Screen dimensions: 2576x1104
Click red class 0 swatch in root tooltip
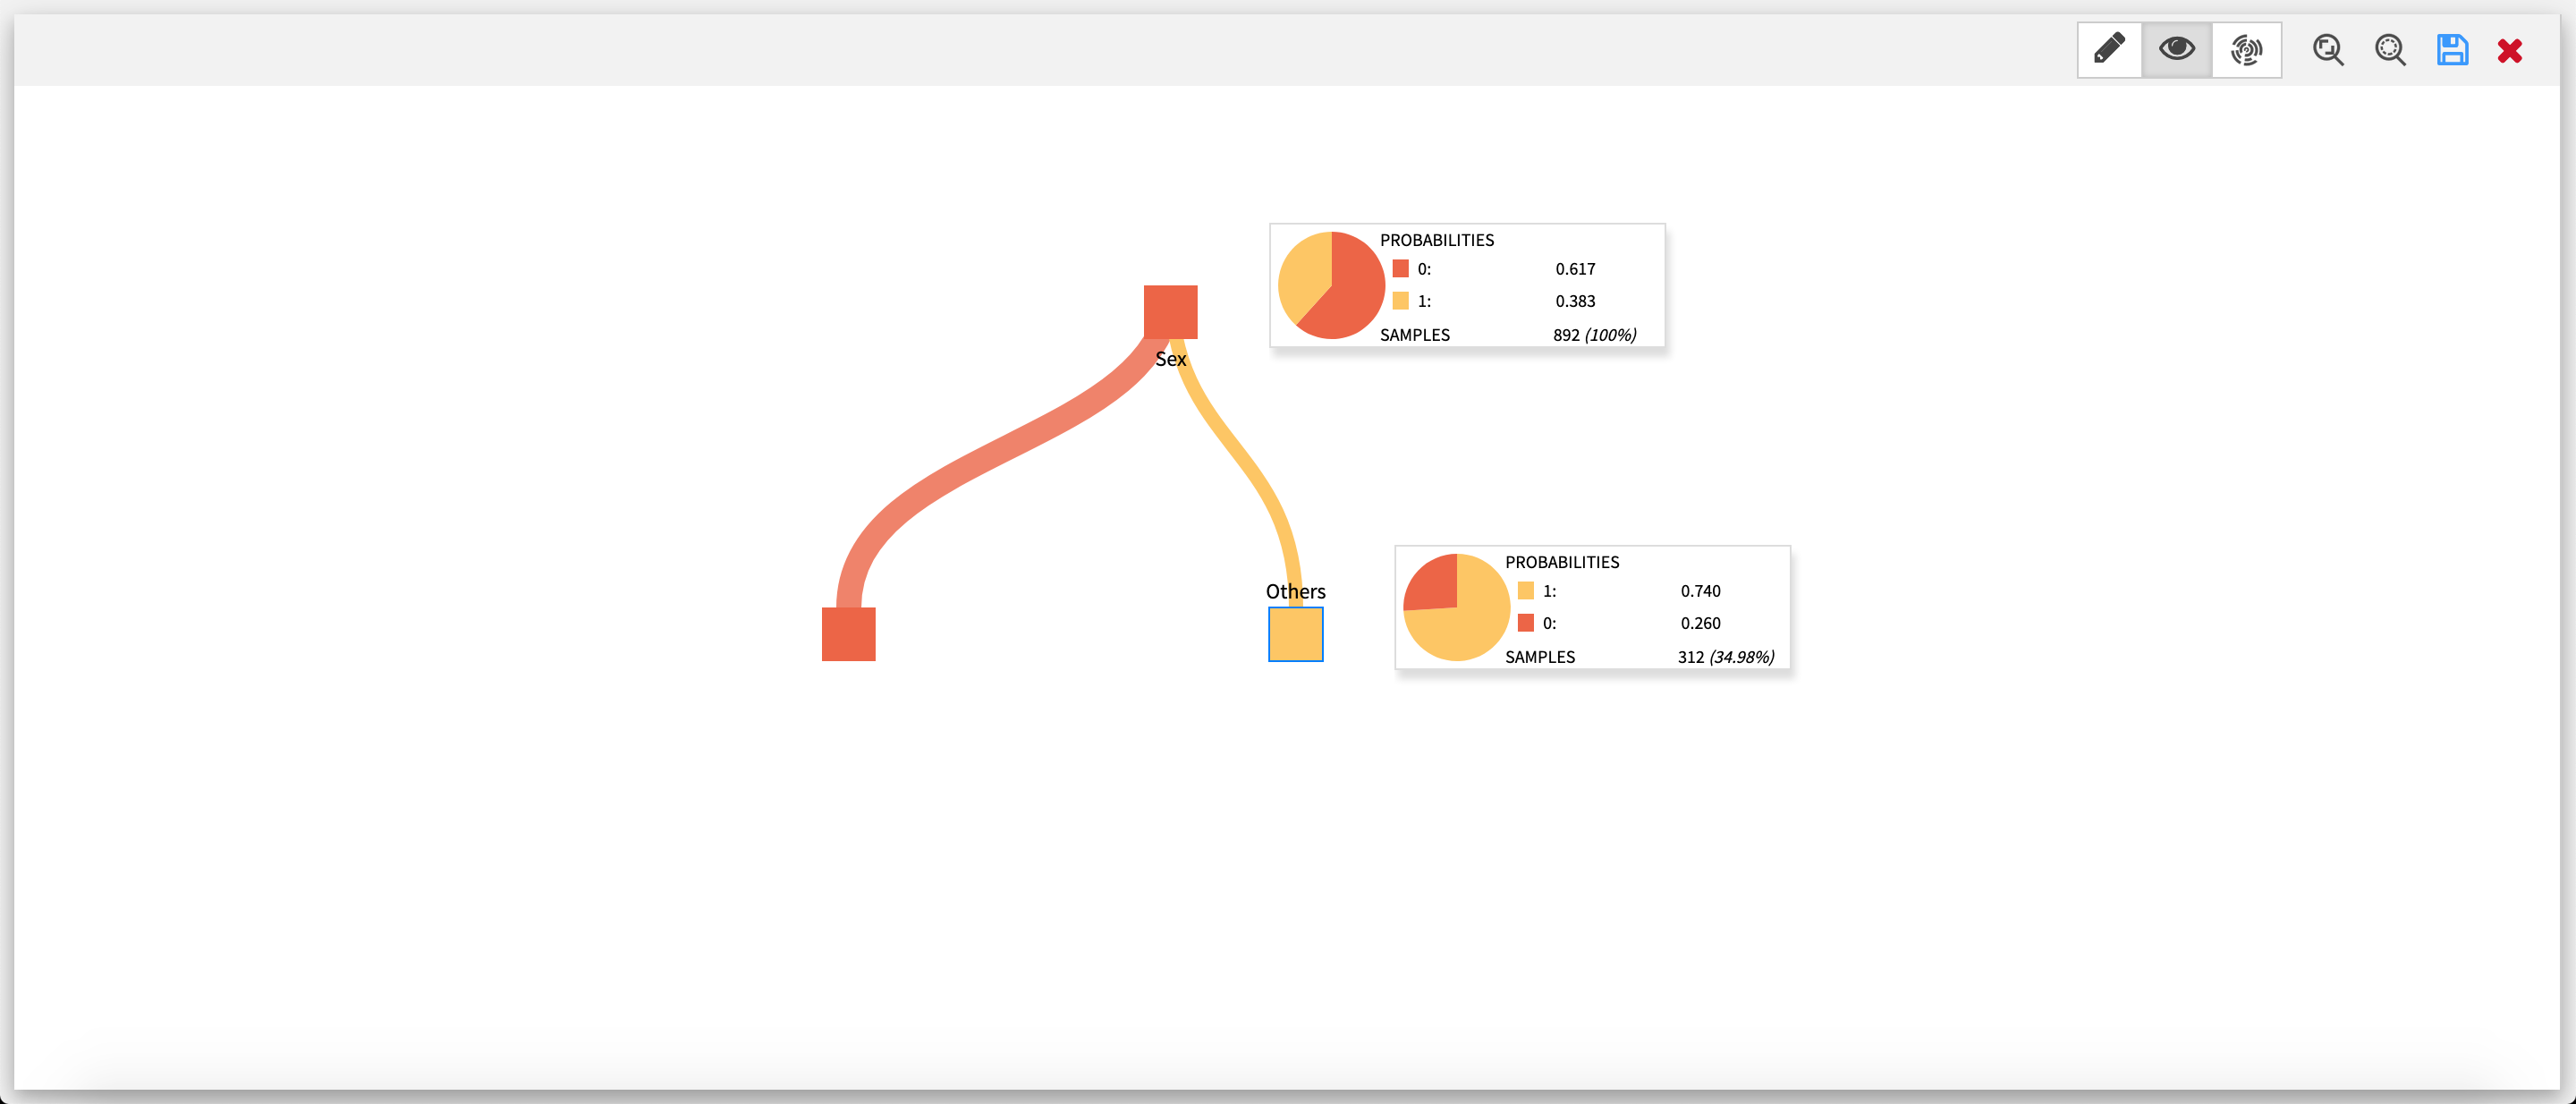point(1400,269)
